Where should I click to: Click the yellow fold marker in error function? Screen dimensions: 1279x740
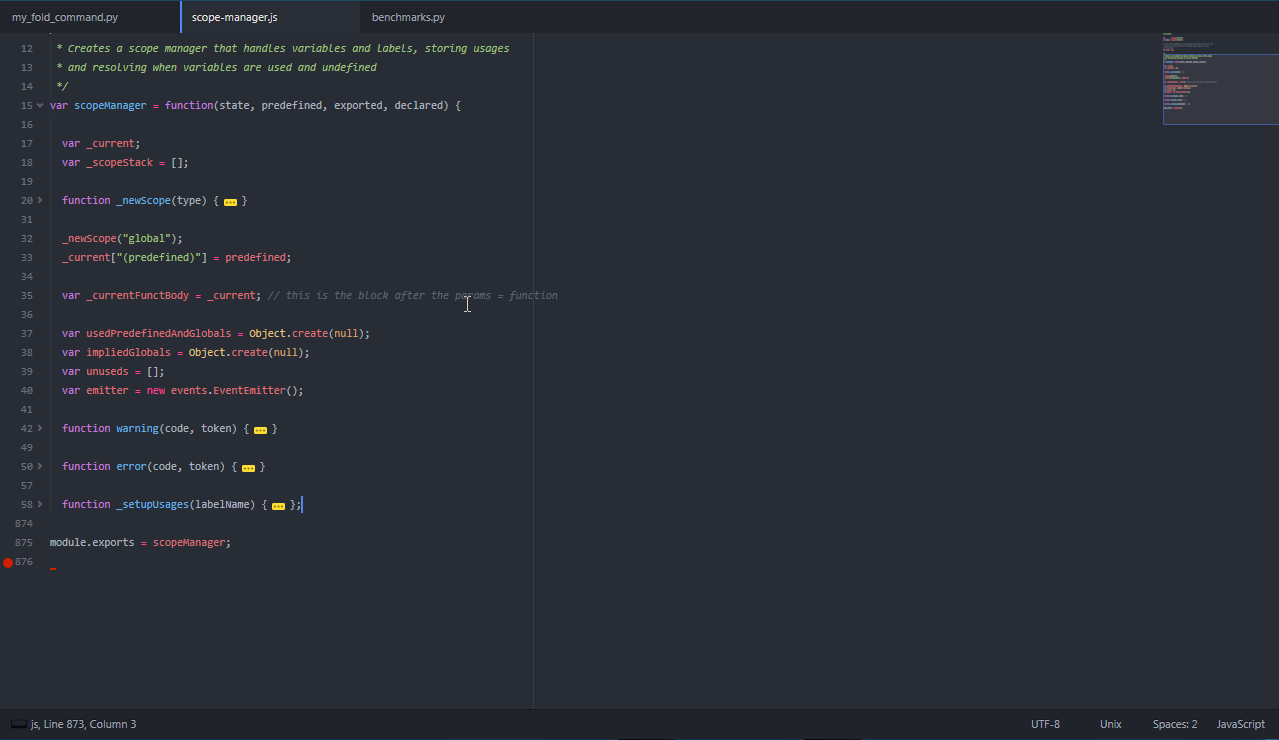coord(248,467)
